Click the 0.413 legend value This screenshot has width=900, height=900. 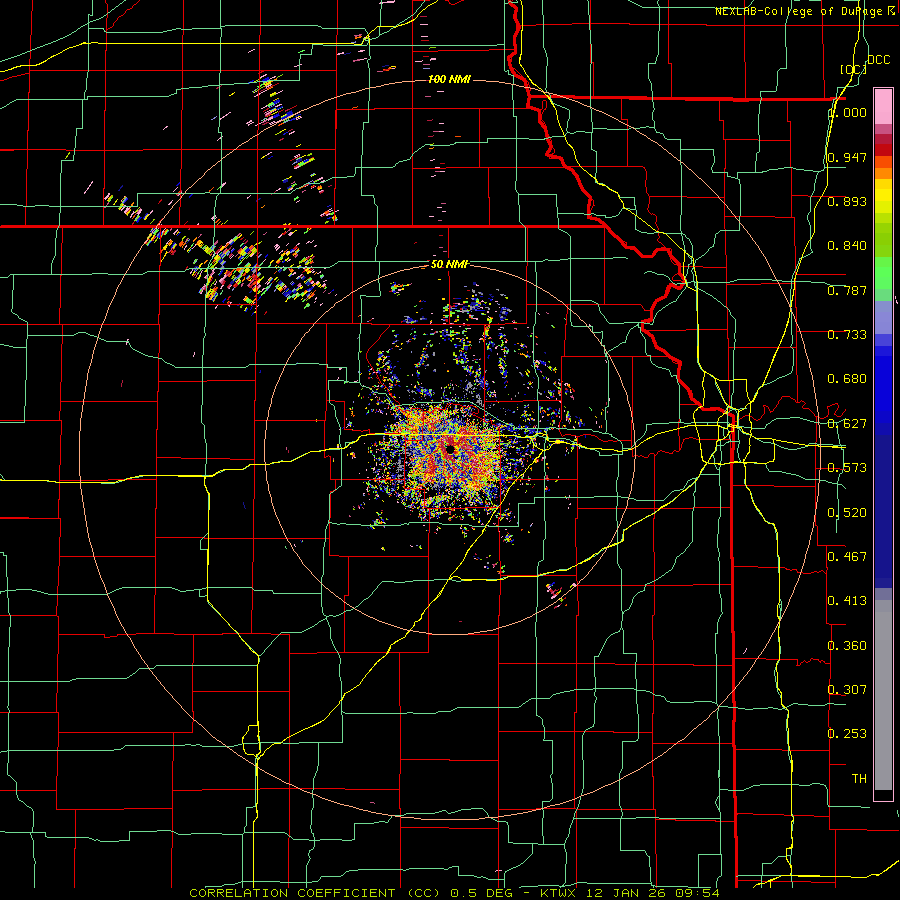point(847,601)
